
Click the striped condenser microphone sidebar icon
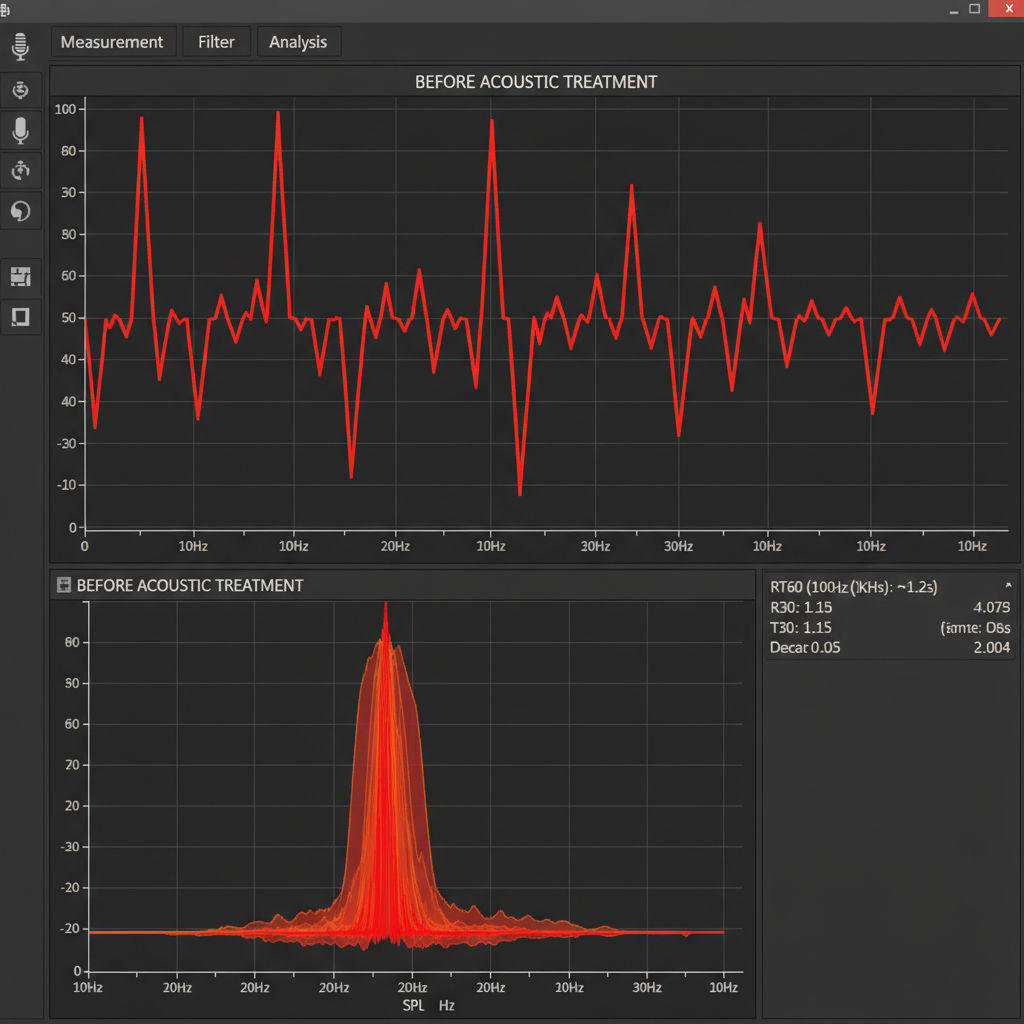20,46
